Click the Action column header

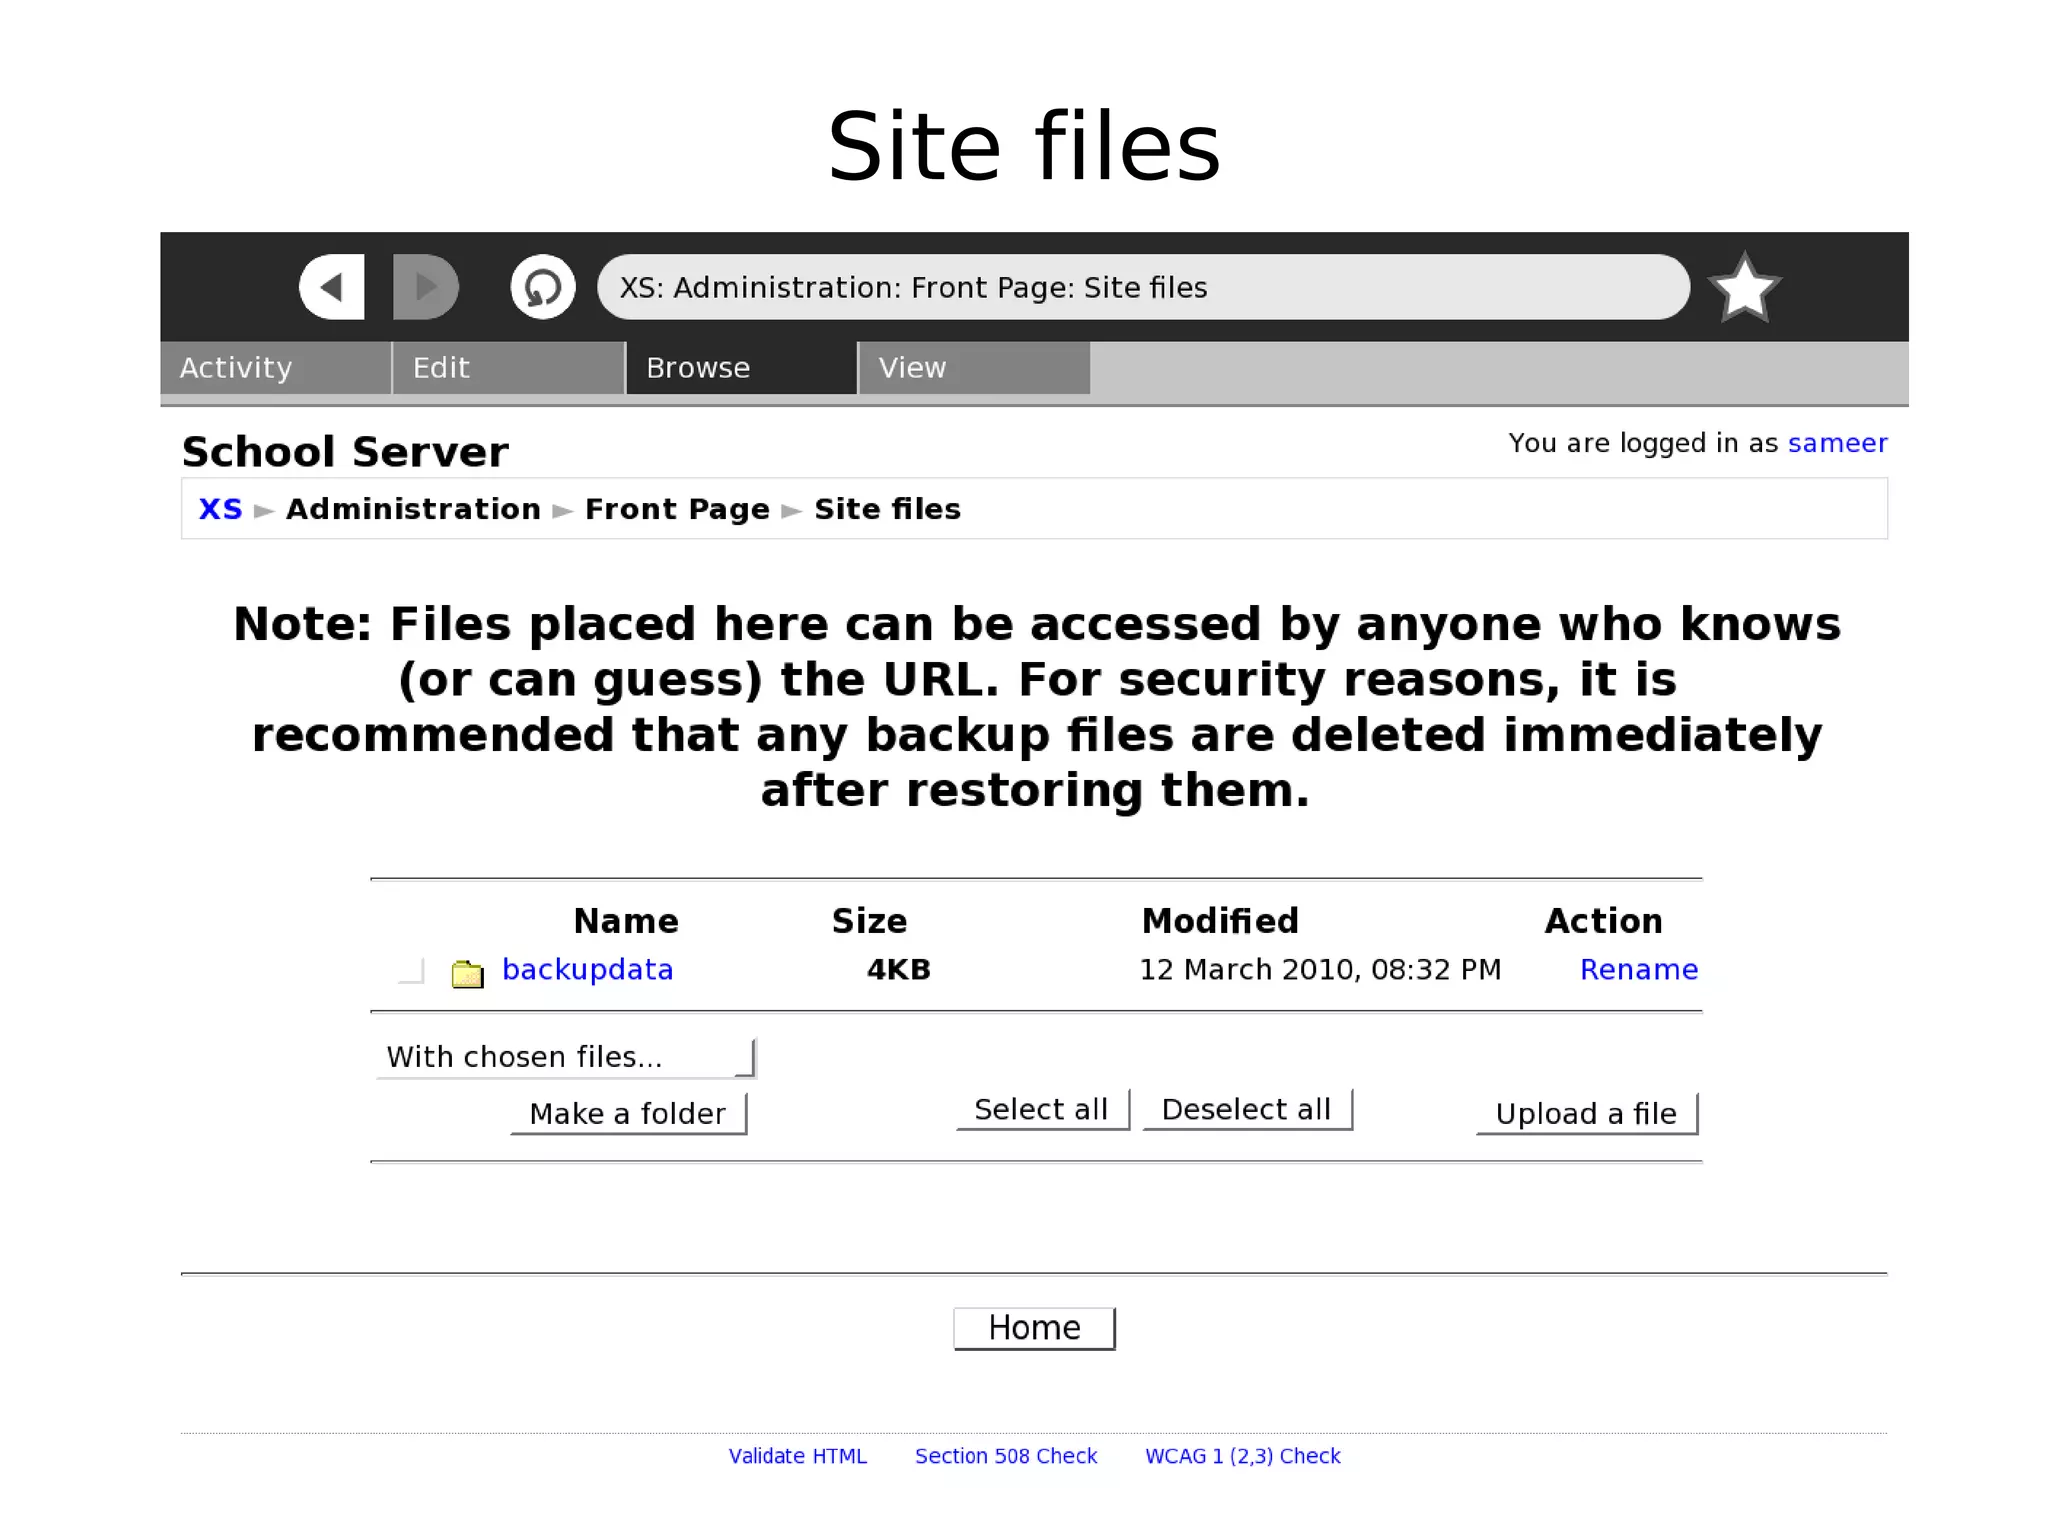pyautogui.click(x=1604, y=921)
